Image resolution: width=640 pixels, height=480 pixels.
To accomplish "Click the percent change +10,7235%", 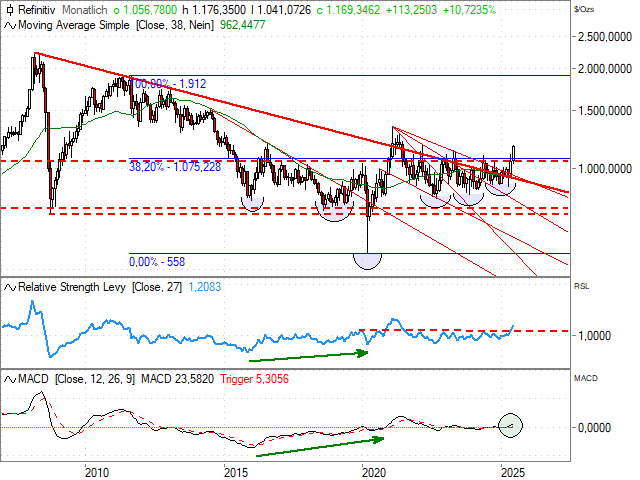I will (x=469, y=10).
